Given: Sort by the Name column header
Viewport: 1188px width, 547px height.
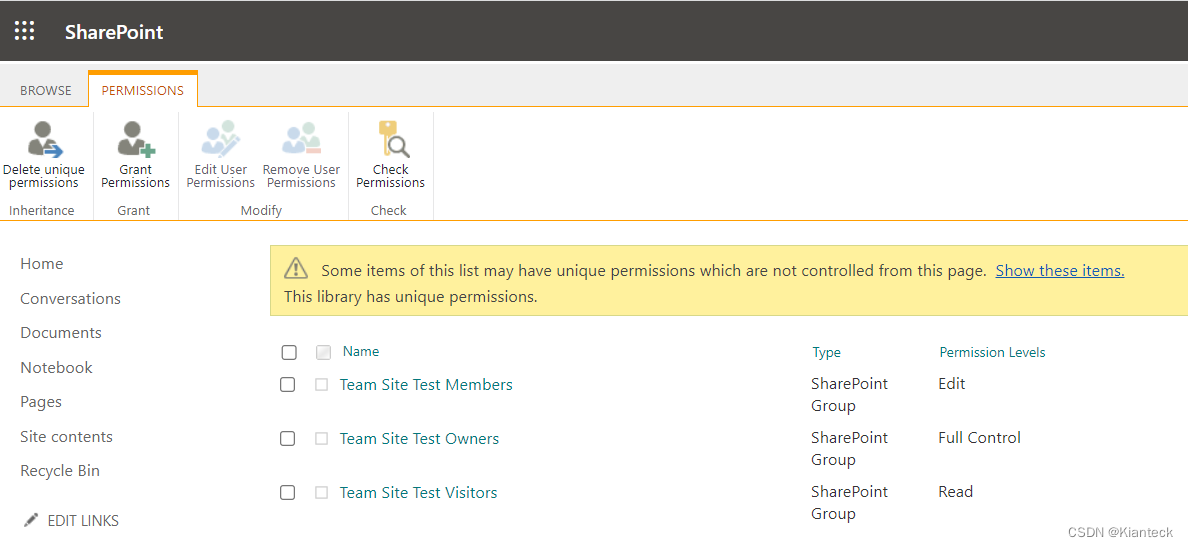Looking at the screenshot, I should 361,352.
